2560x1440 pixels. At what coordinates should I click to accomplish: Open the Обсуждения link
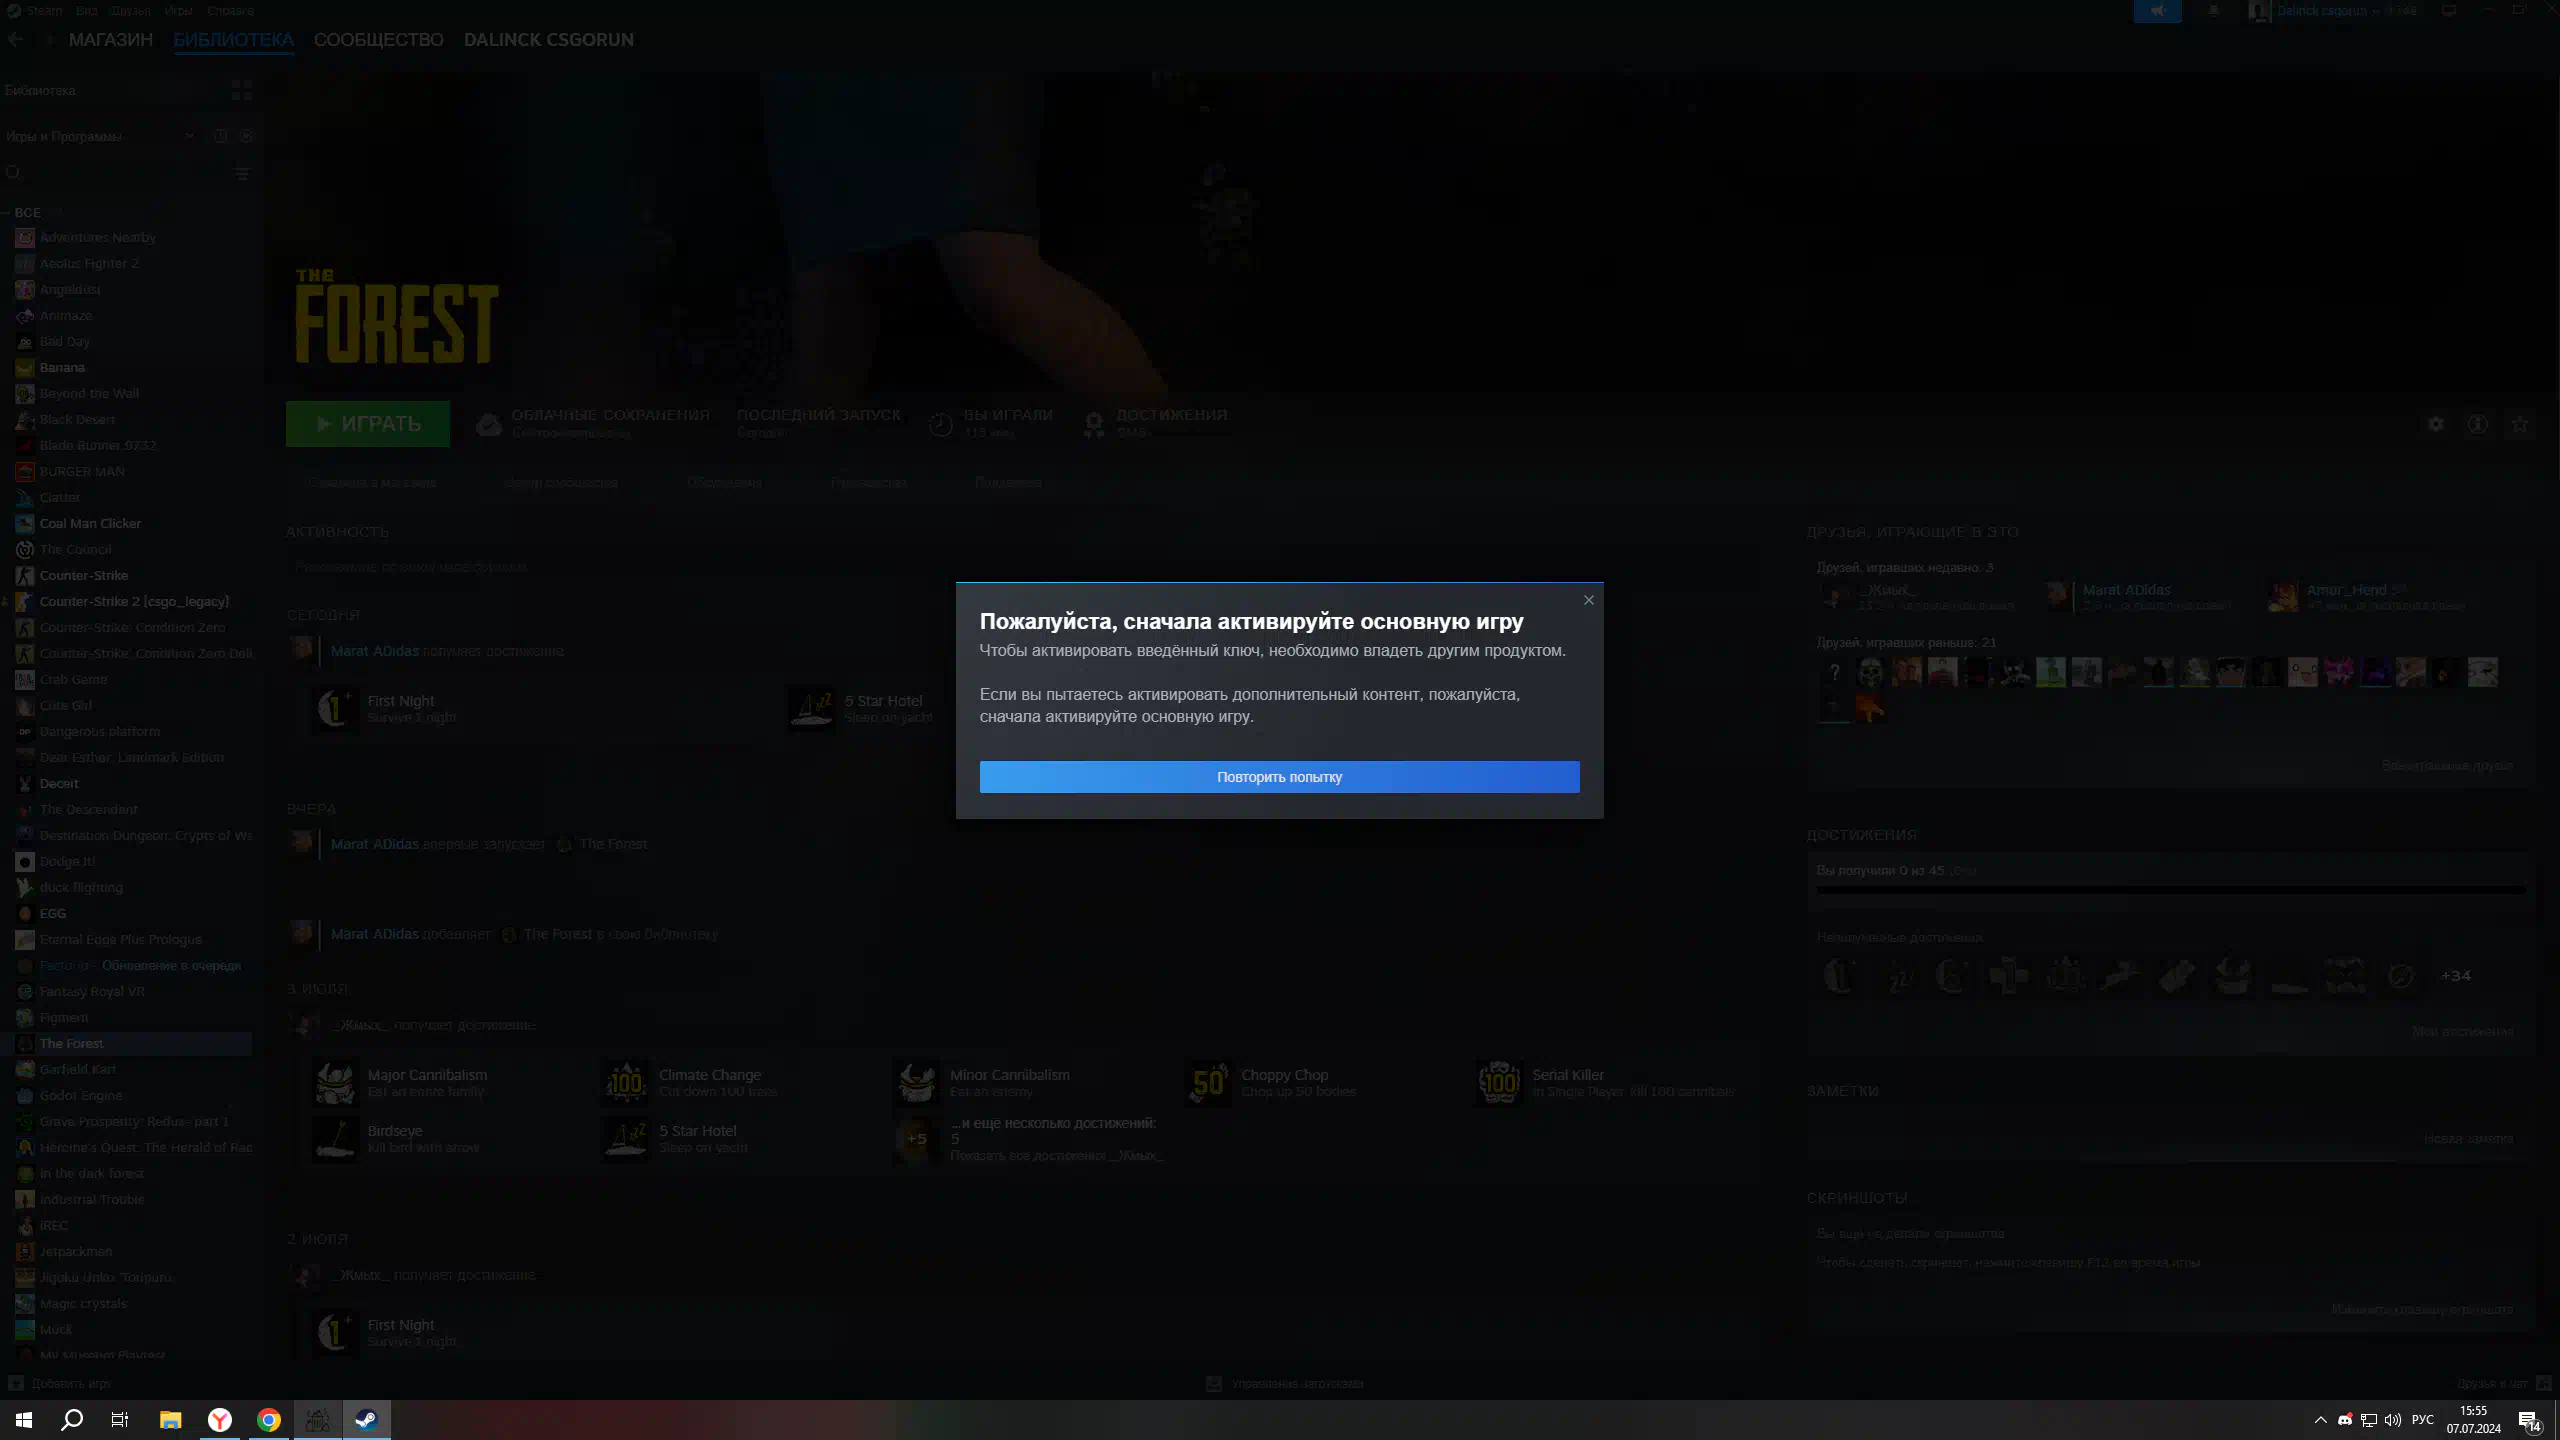724,483
